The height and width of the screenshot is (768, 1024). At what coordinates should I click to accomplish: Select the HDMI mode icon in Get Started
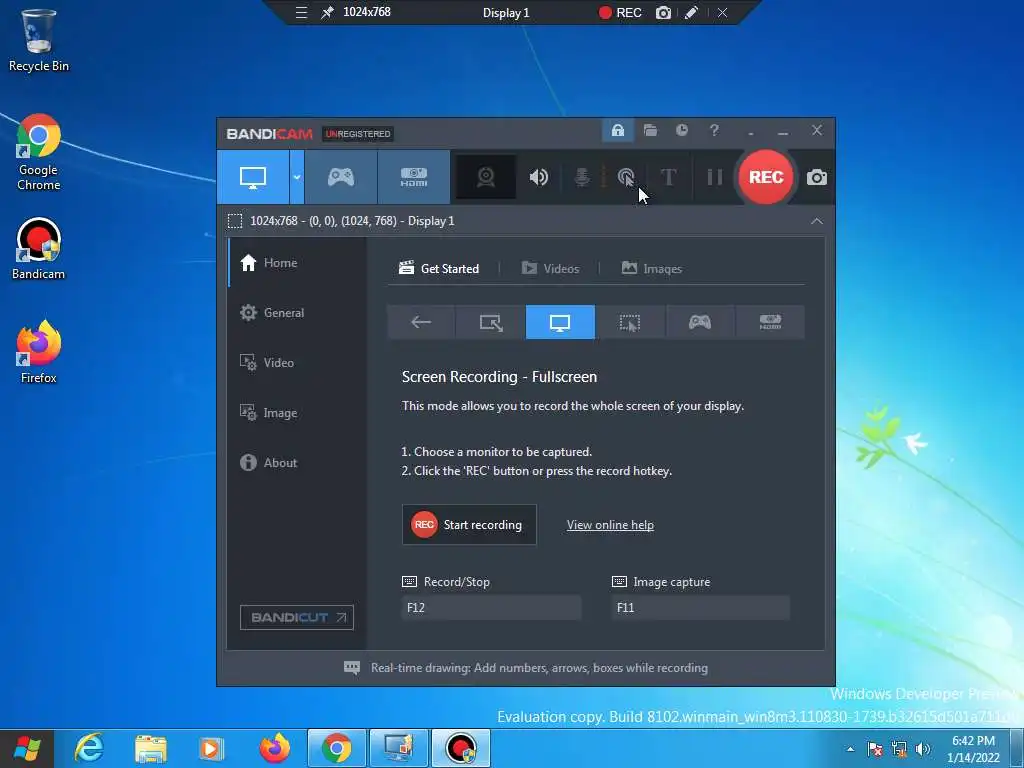pos(770,322)
